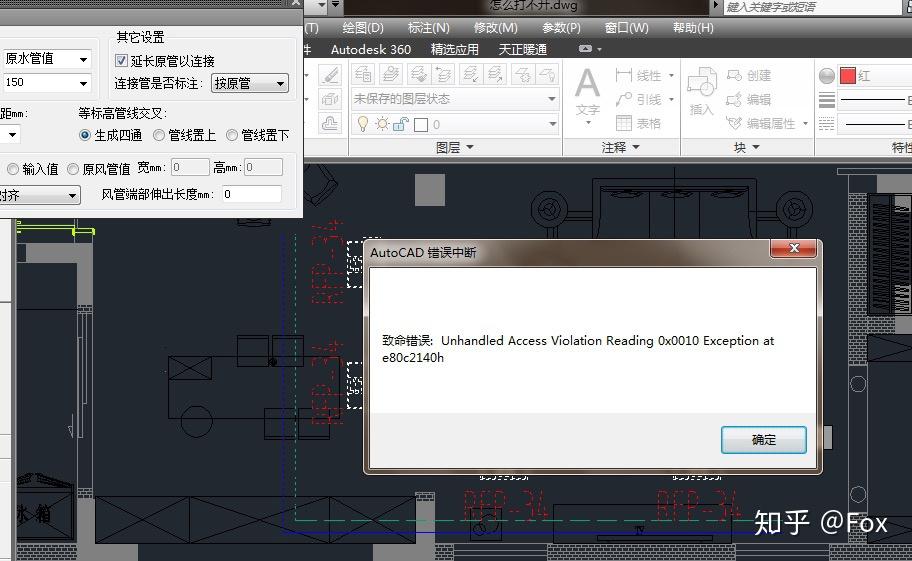Close the AutoCAD 错误中断 dialog
The height and width of the screenshot is (561, 912).
pyautogui.click(x=793, y=248)
